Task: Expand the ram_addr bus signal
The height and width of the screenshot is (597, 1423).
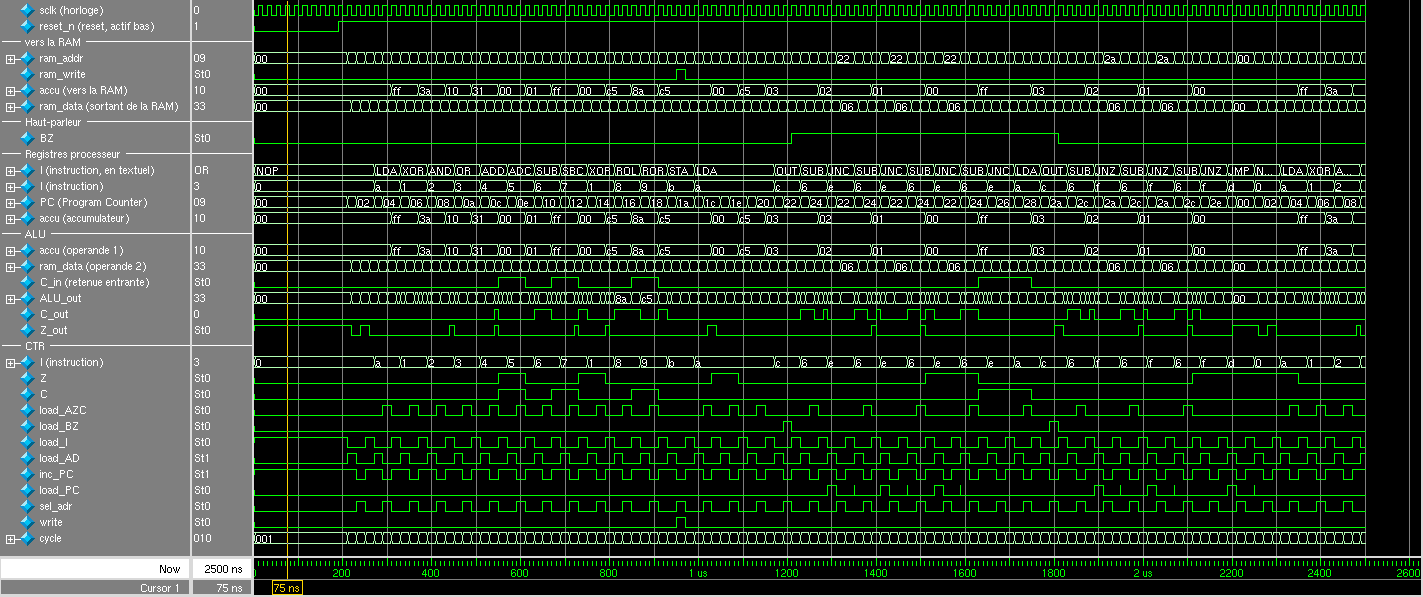Action: tap(11, 58)
